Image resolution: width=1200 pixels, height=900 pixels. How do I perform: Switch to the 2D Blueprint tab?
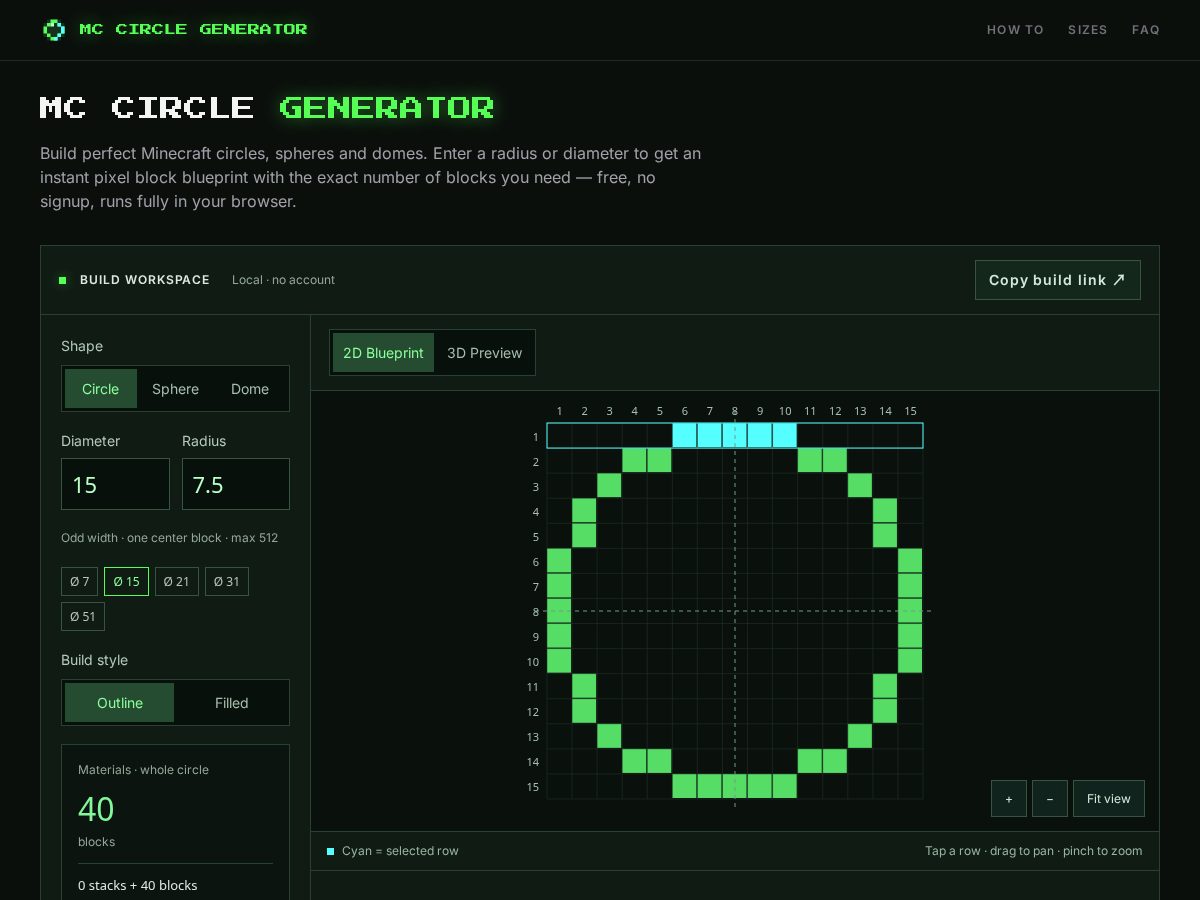(383, 353)
